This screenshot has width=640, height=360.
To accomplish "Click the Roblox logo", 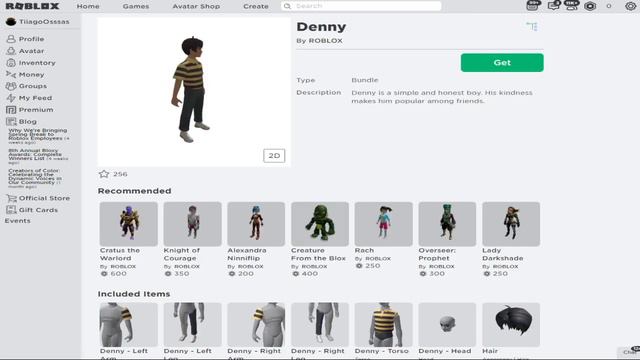I will coord(32,6).
